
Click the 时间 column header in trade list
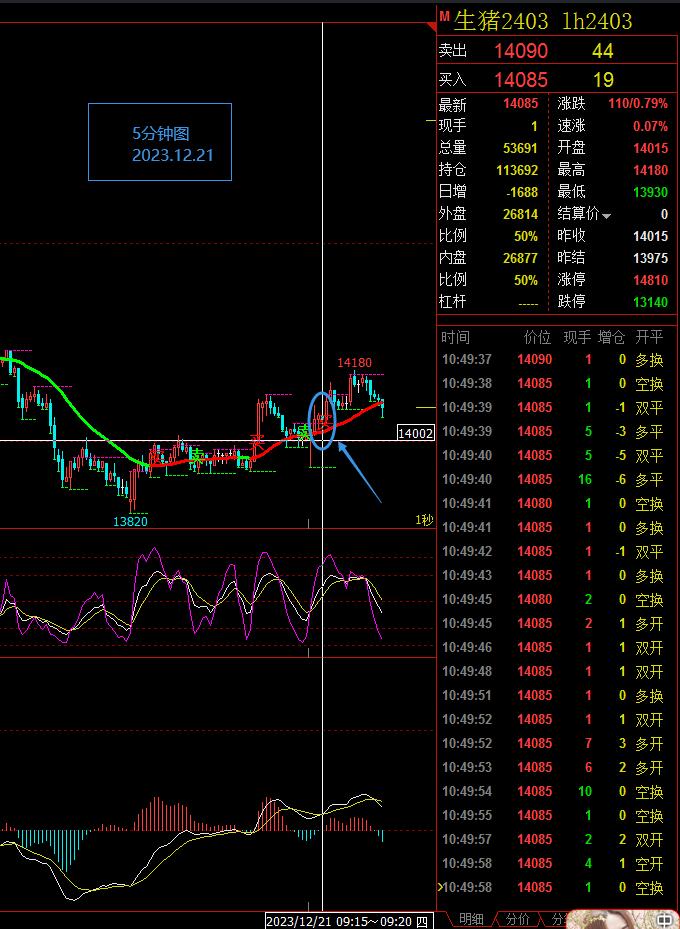tap(455, 337)
